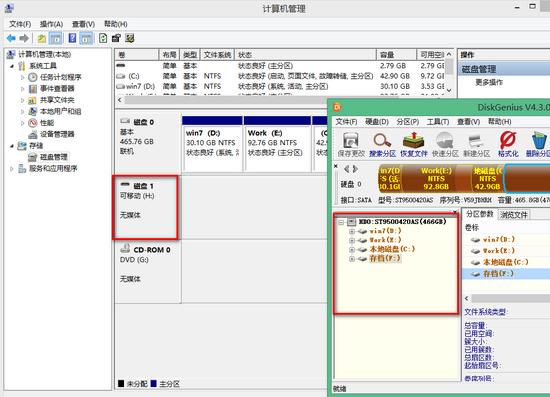Click the blue help toolbar icon
The height and width of the screenshot is (397, 550).
72,38
